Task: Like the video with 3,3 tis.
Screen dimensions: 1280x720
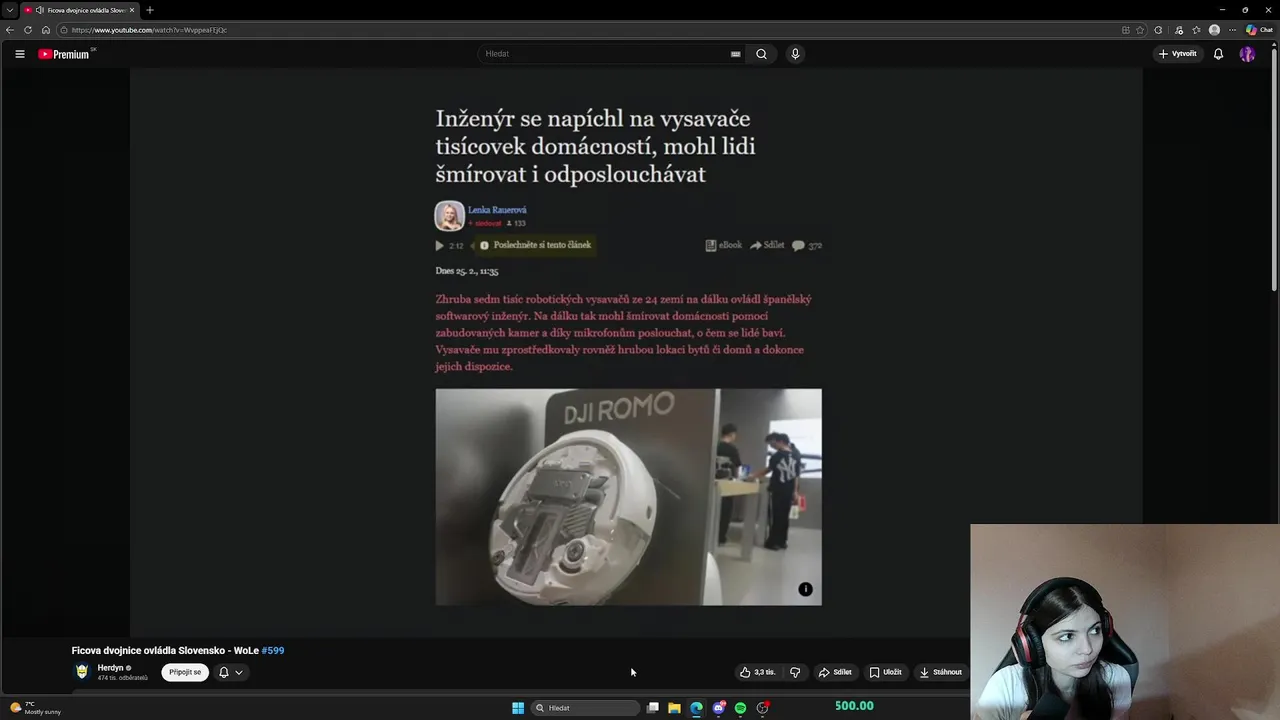Action: pos(757,672)
